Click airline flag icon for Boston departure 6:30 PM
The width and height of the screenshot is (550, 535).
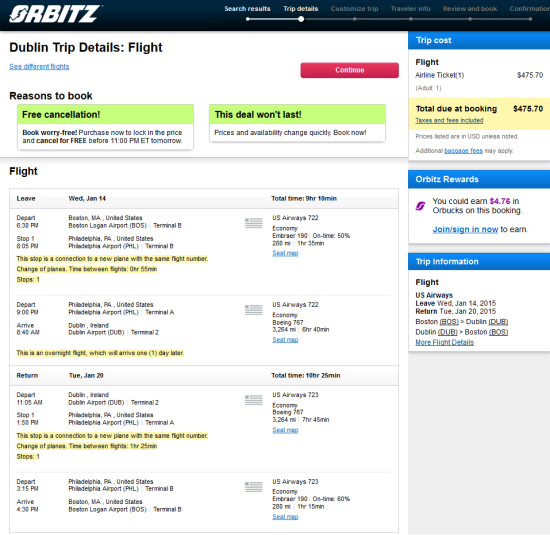pos(254,223)
